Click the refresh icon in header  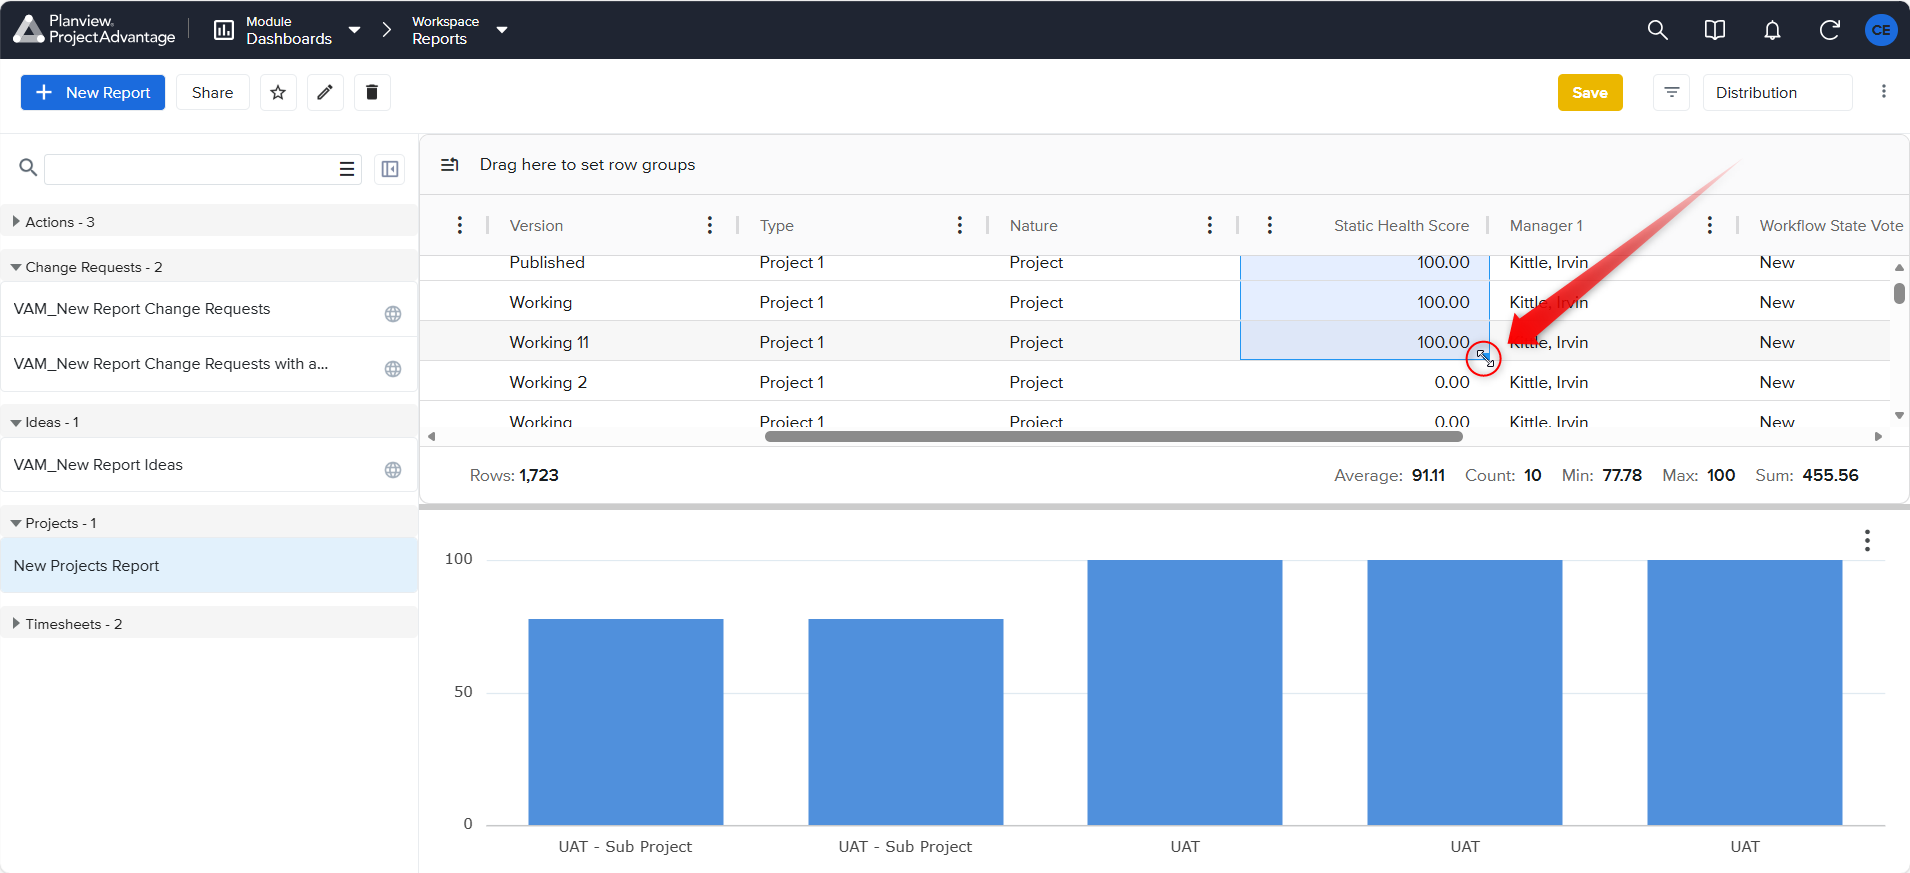(x=1829, y=30)
